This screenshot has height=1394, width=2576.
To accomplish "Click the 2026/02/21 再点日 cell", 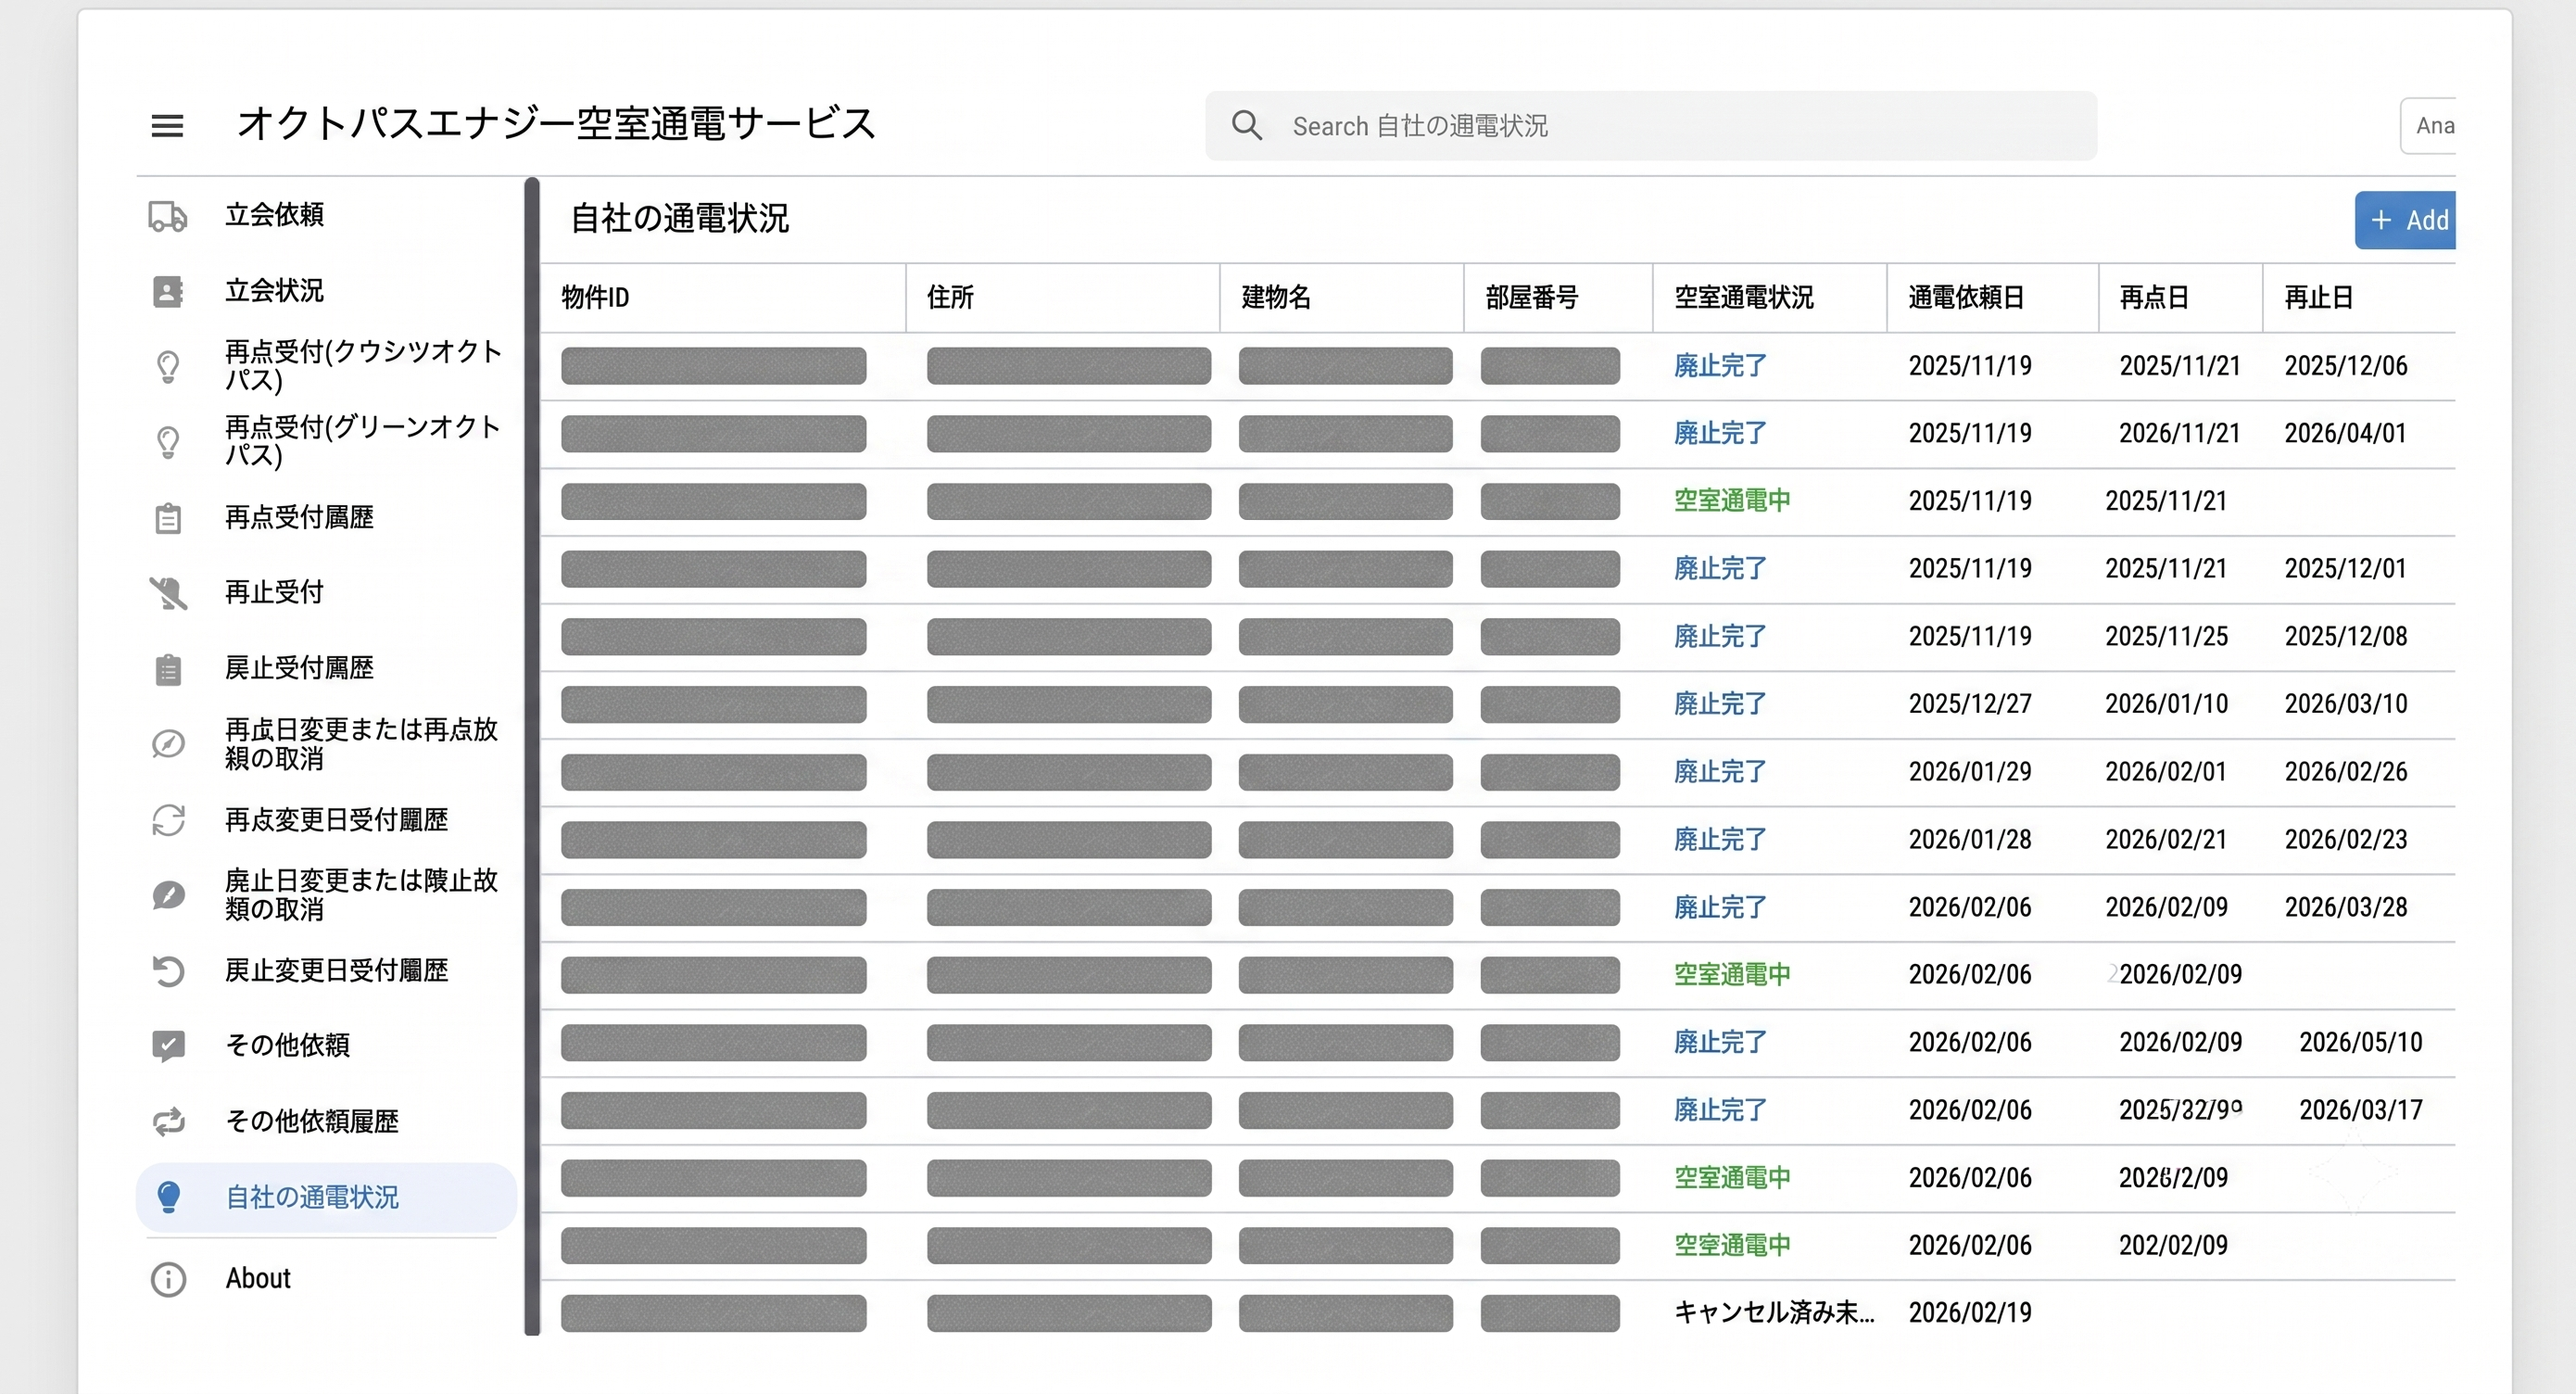I will pos(2166,839).
